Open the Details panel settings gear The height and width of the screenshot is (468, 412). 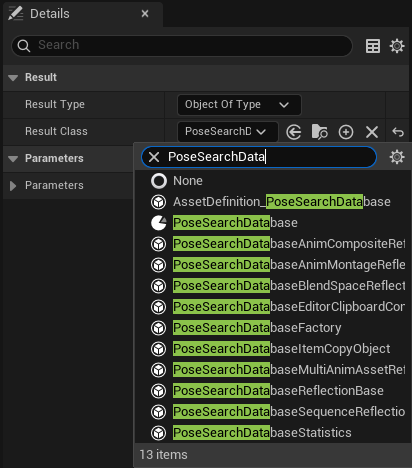(397, 46)
